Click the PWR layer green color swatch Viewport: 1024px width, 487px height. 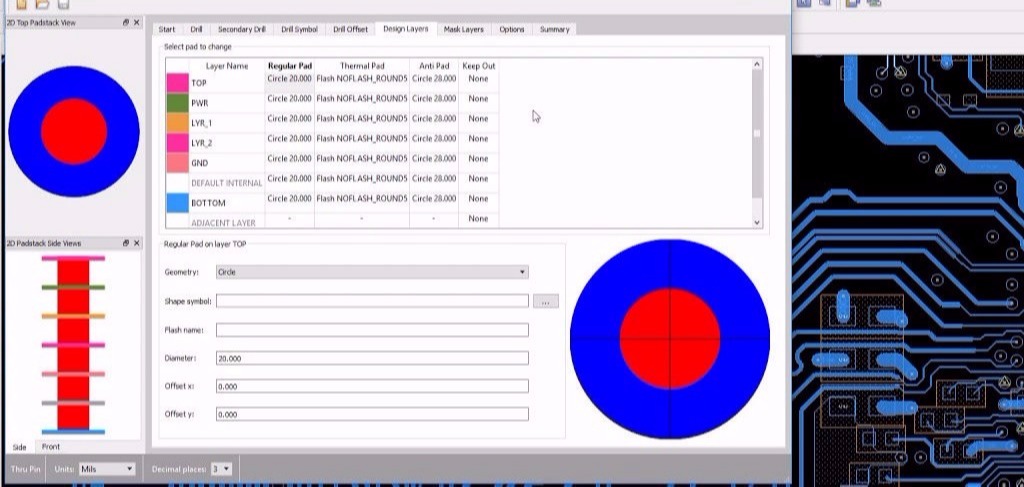[176, 102]
